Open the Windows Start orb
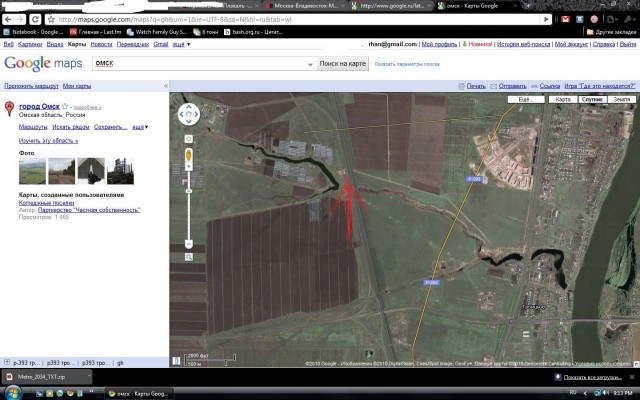The width and height of the screenshot is (640, 400). (x=12, y=393)
